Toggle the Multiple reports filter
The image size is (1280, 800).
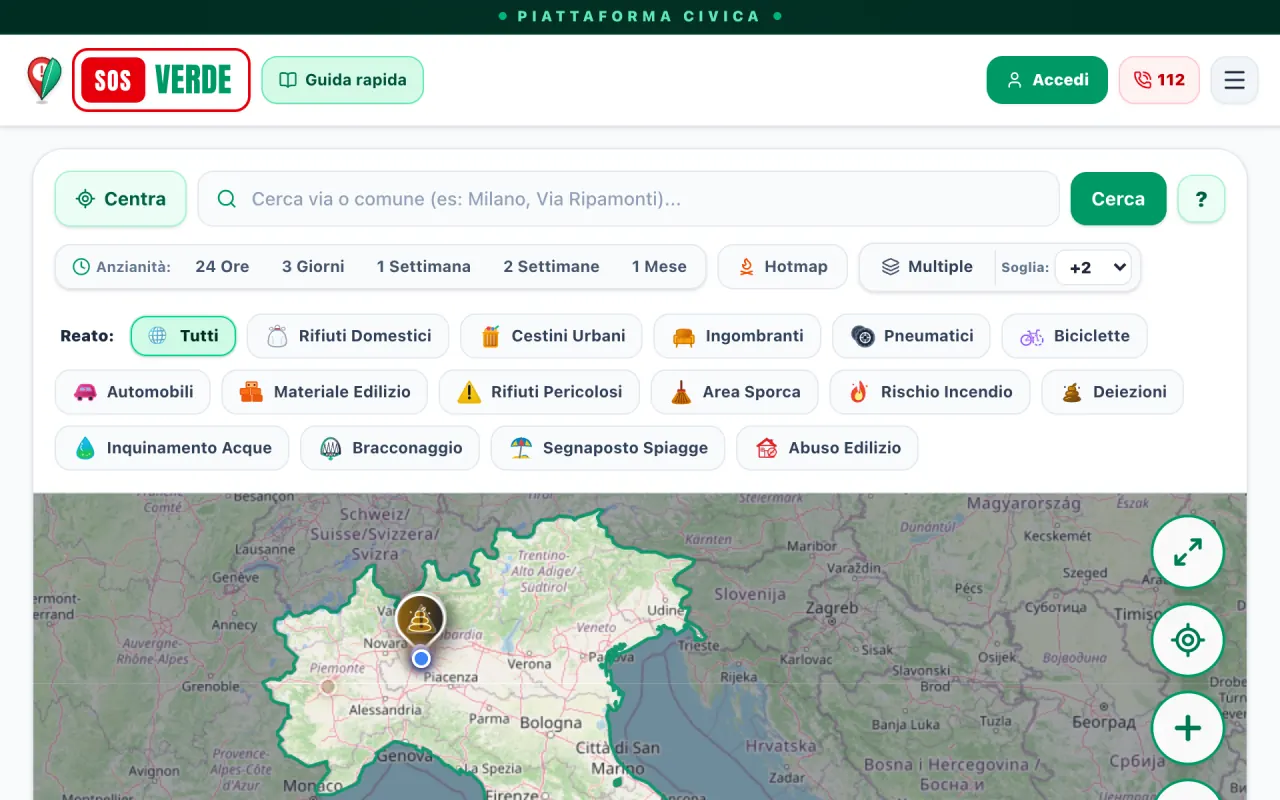927,267
